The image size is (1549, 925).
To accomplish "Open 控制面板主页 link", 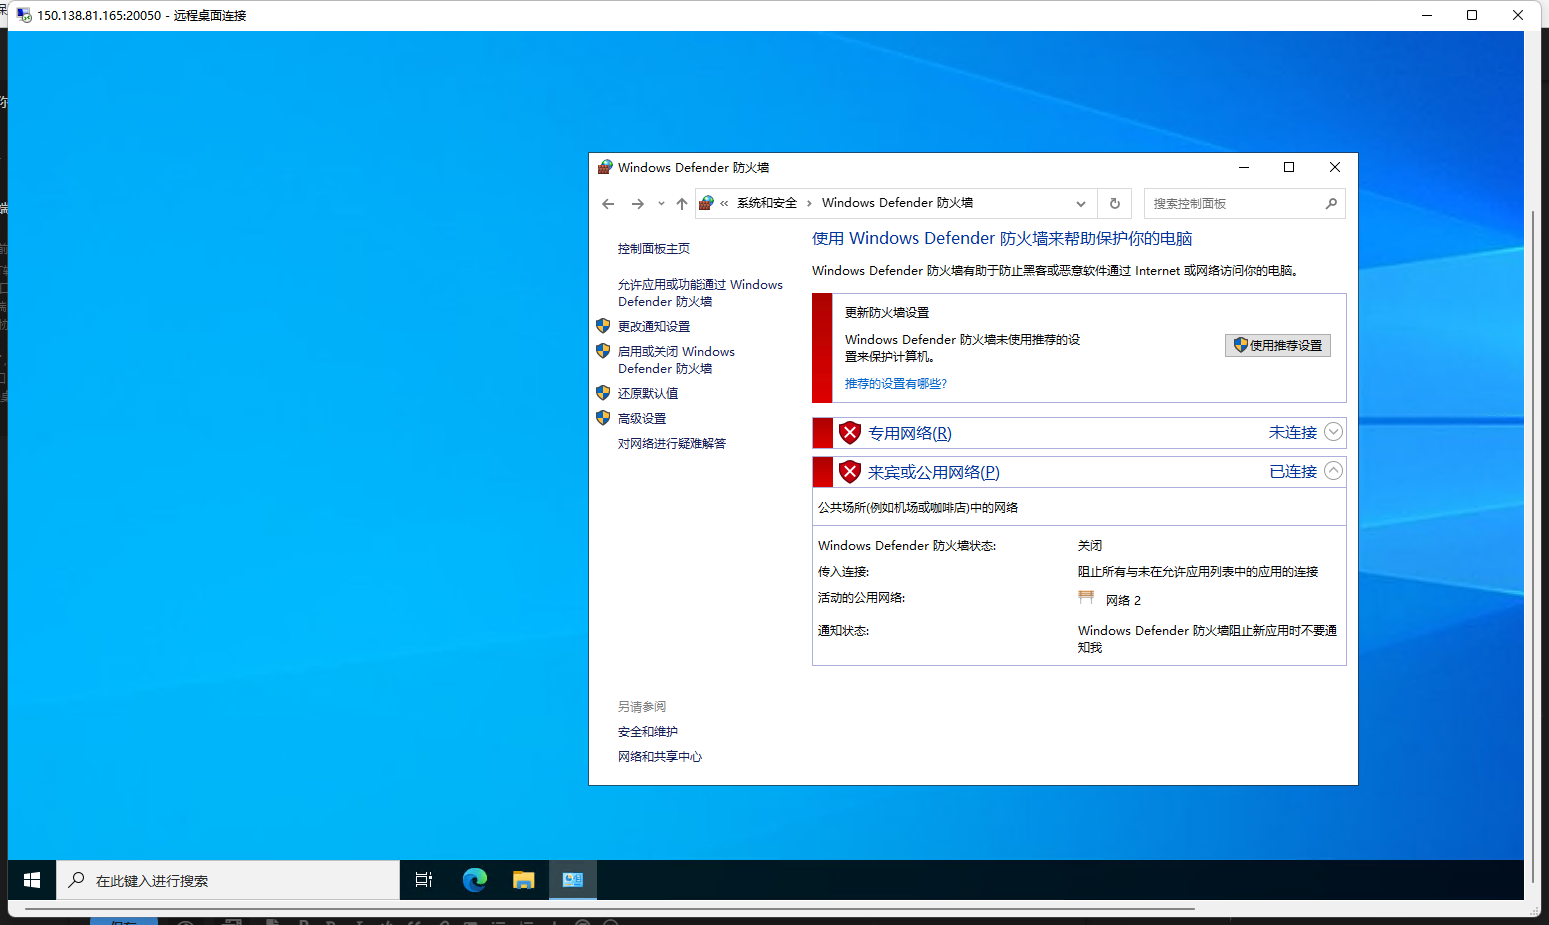I will (x=654, y=249).
